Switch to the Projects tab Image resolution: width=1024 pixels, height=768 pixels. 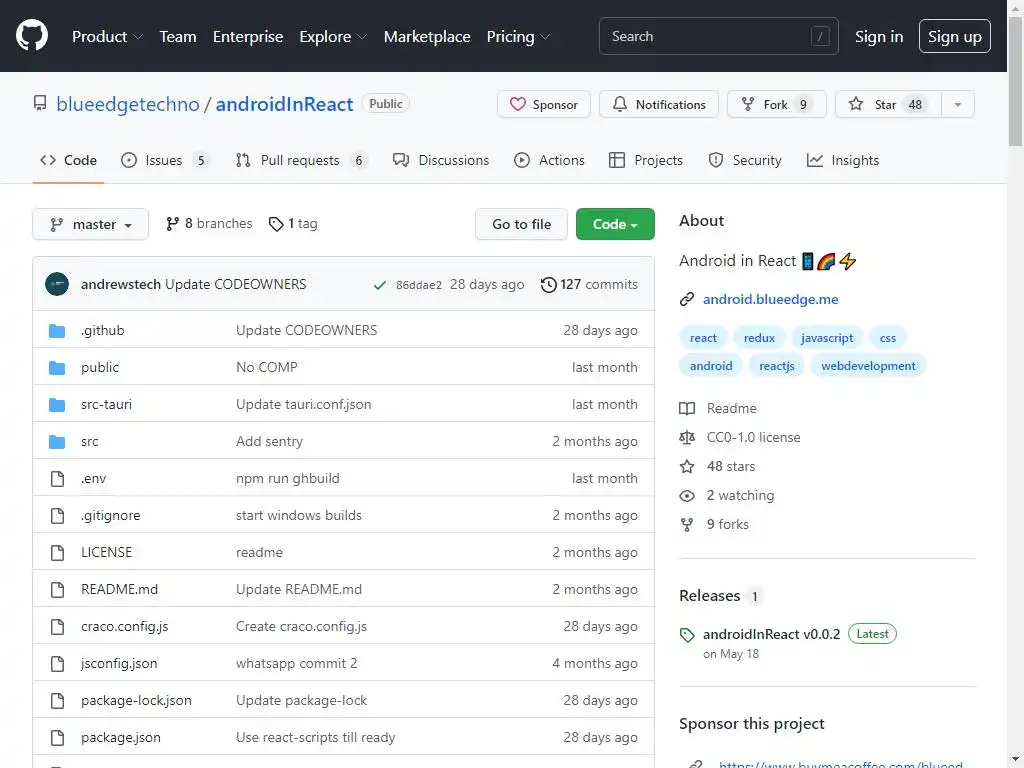[x=646, y=161]
